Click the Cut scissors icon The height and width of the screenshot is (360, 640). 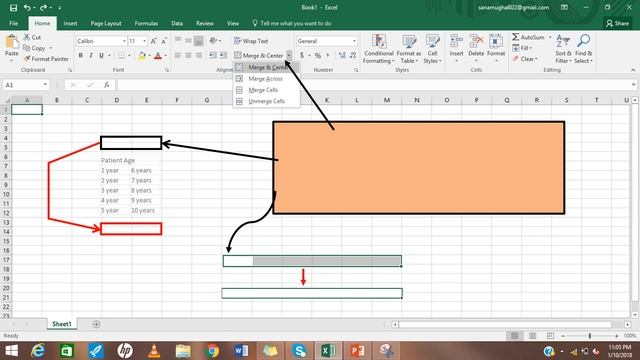pos(27,37)
